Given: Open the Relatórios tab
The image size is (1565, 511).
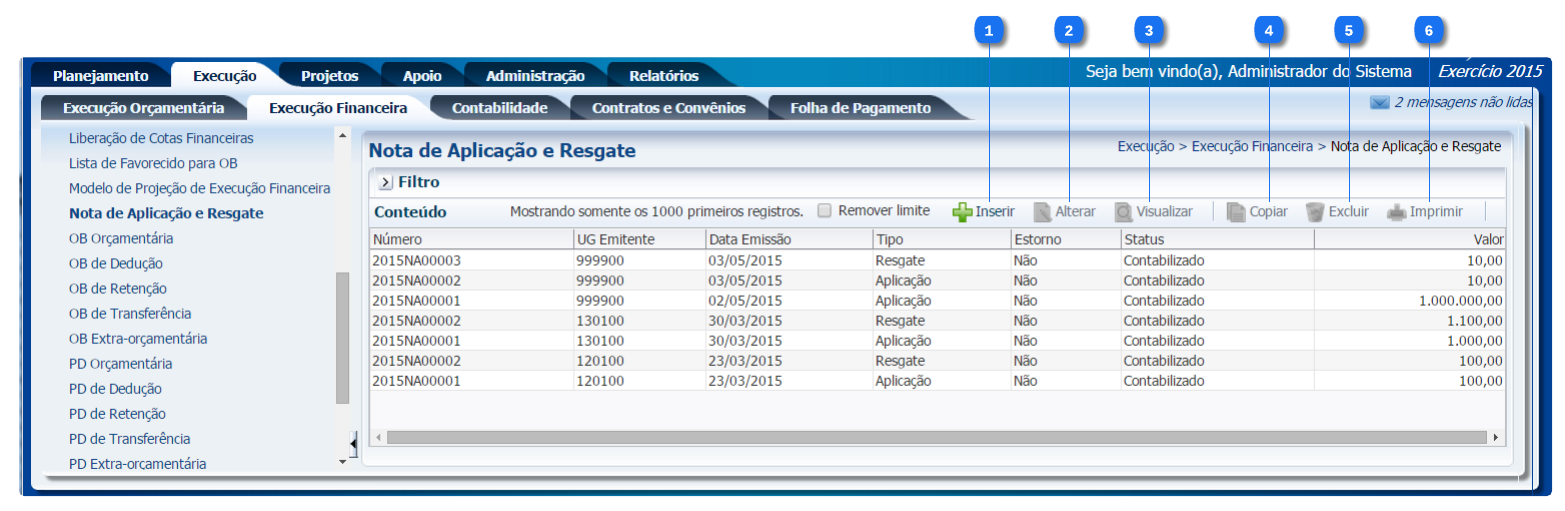Looking at the screenshot, I should click(x=663, y=76).
